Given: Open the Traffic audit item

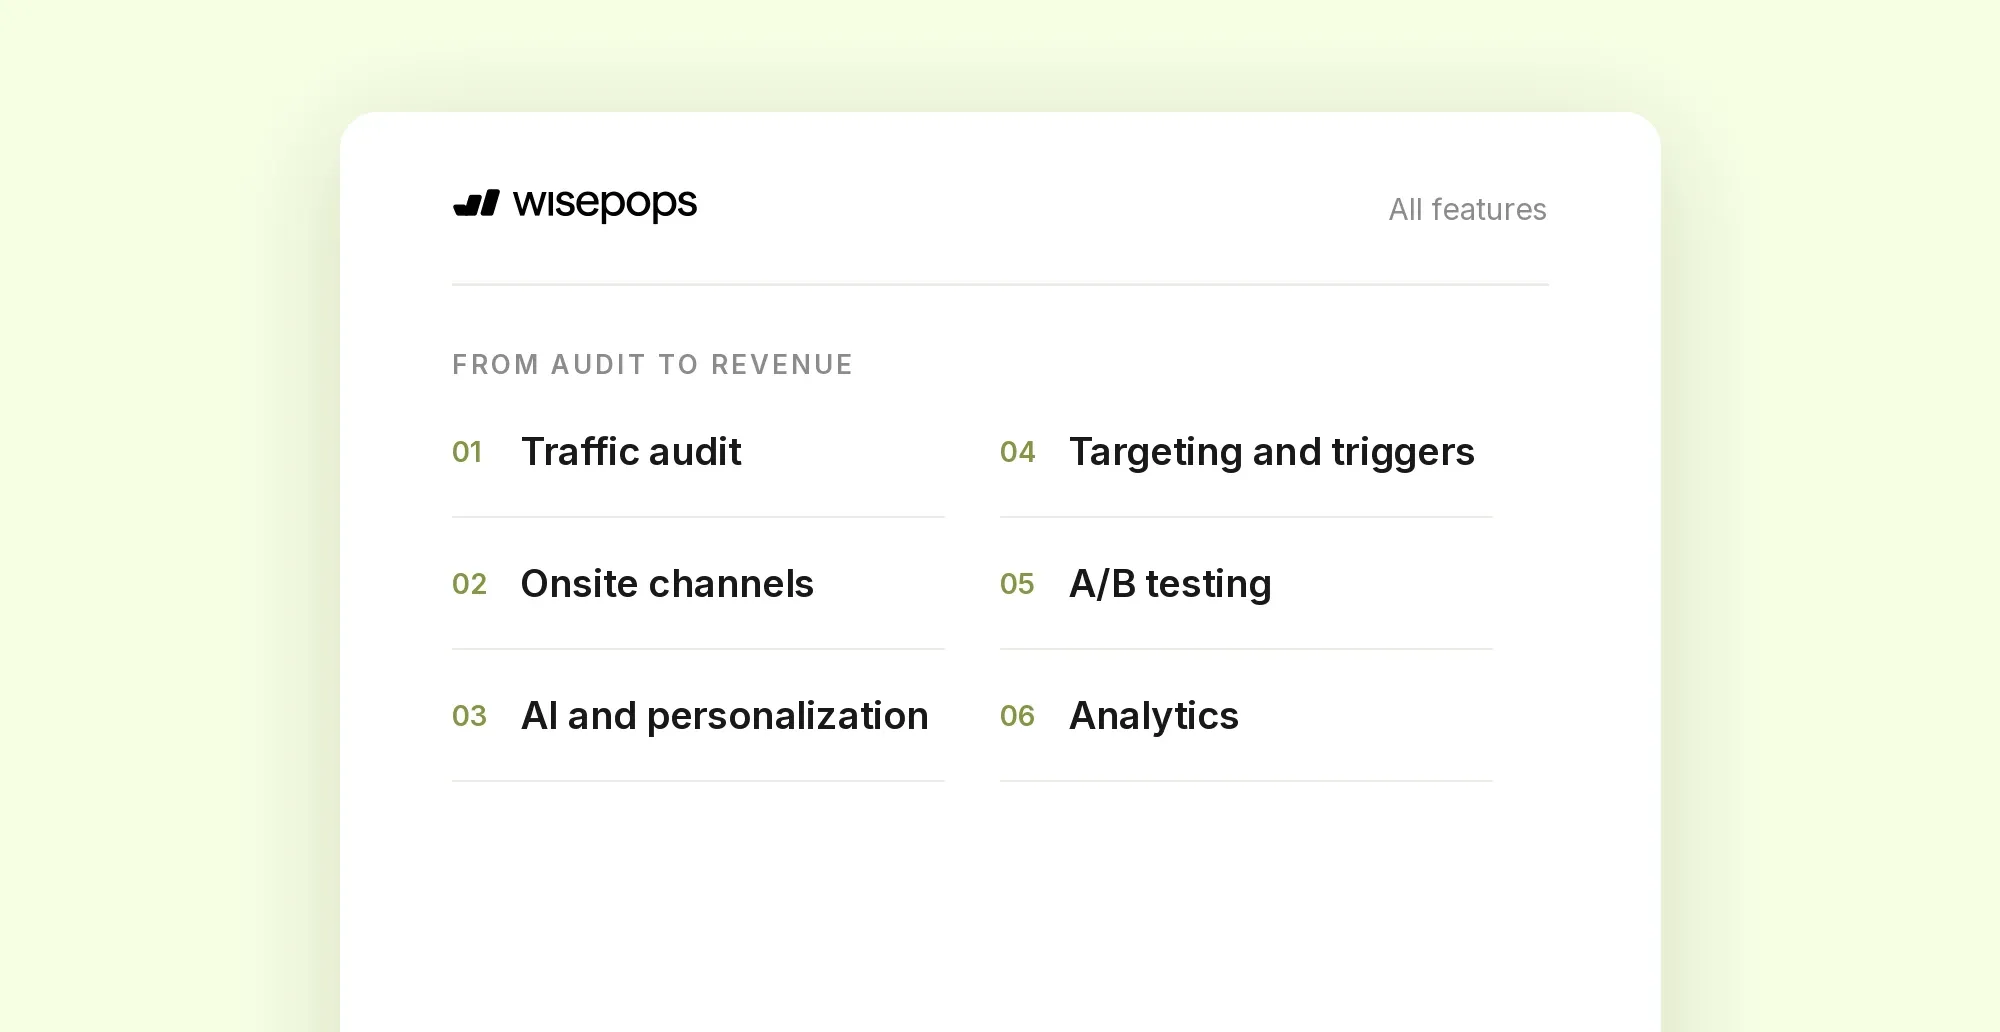Looking at the screenshot, I should [x=631, y=452].
